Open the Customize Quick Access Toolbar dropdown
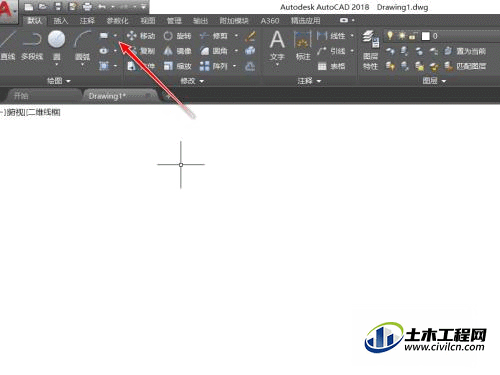This screenshot has height=375, width=500. click(143, 7)
